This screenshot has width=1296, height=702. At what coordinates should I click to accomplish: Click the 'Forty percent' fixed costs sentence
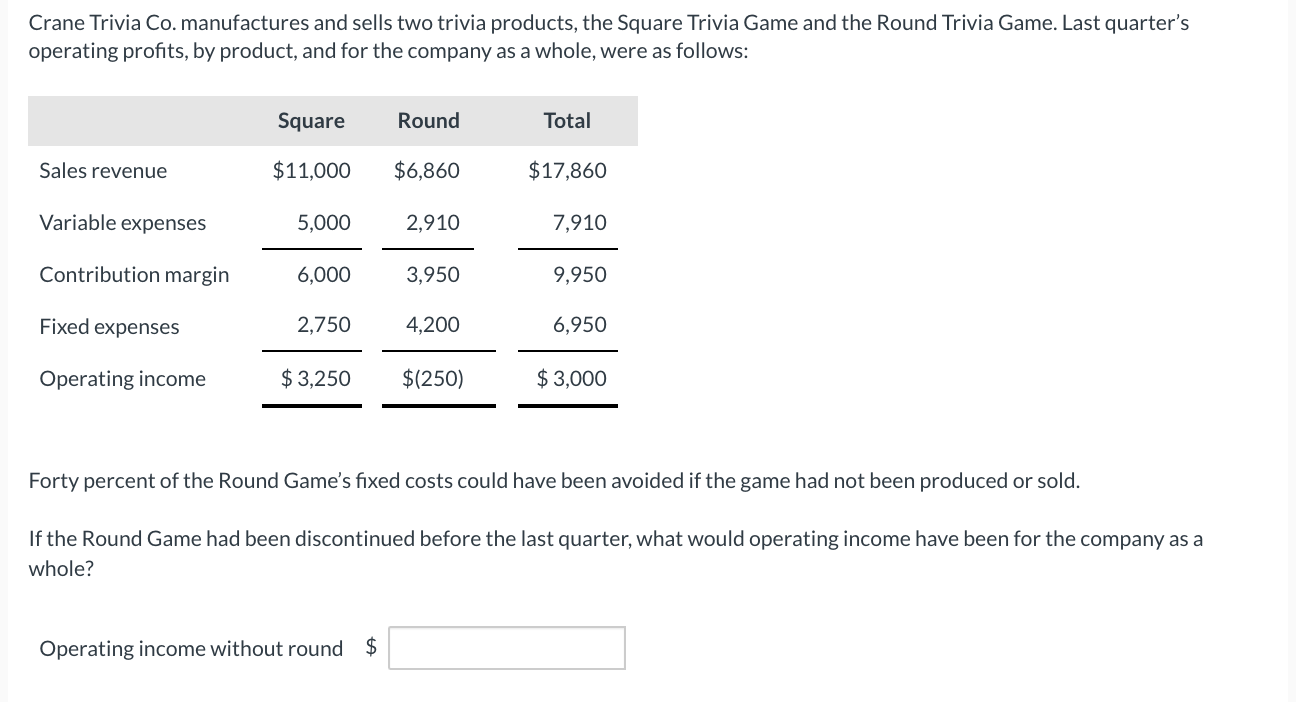tap(554, 481)
